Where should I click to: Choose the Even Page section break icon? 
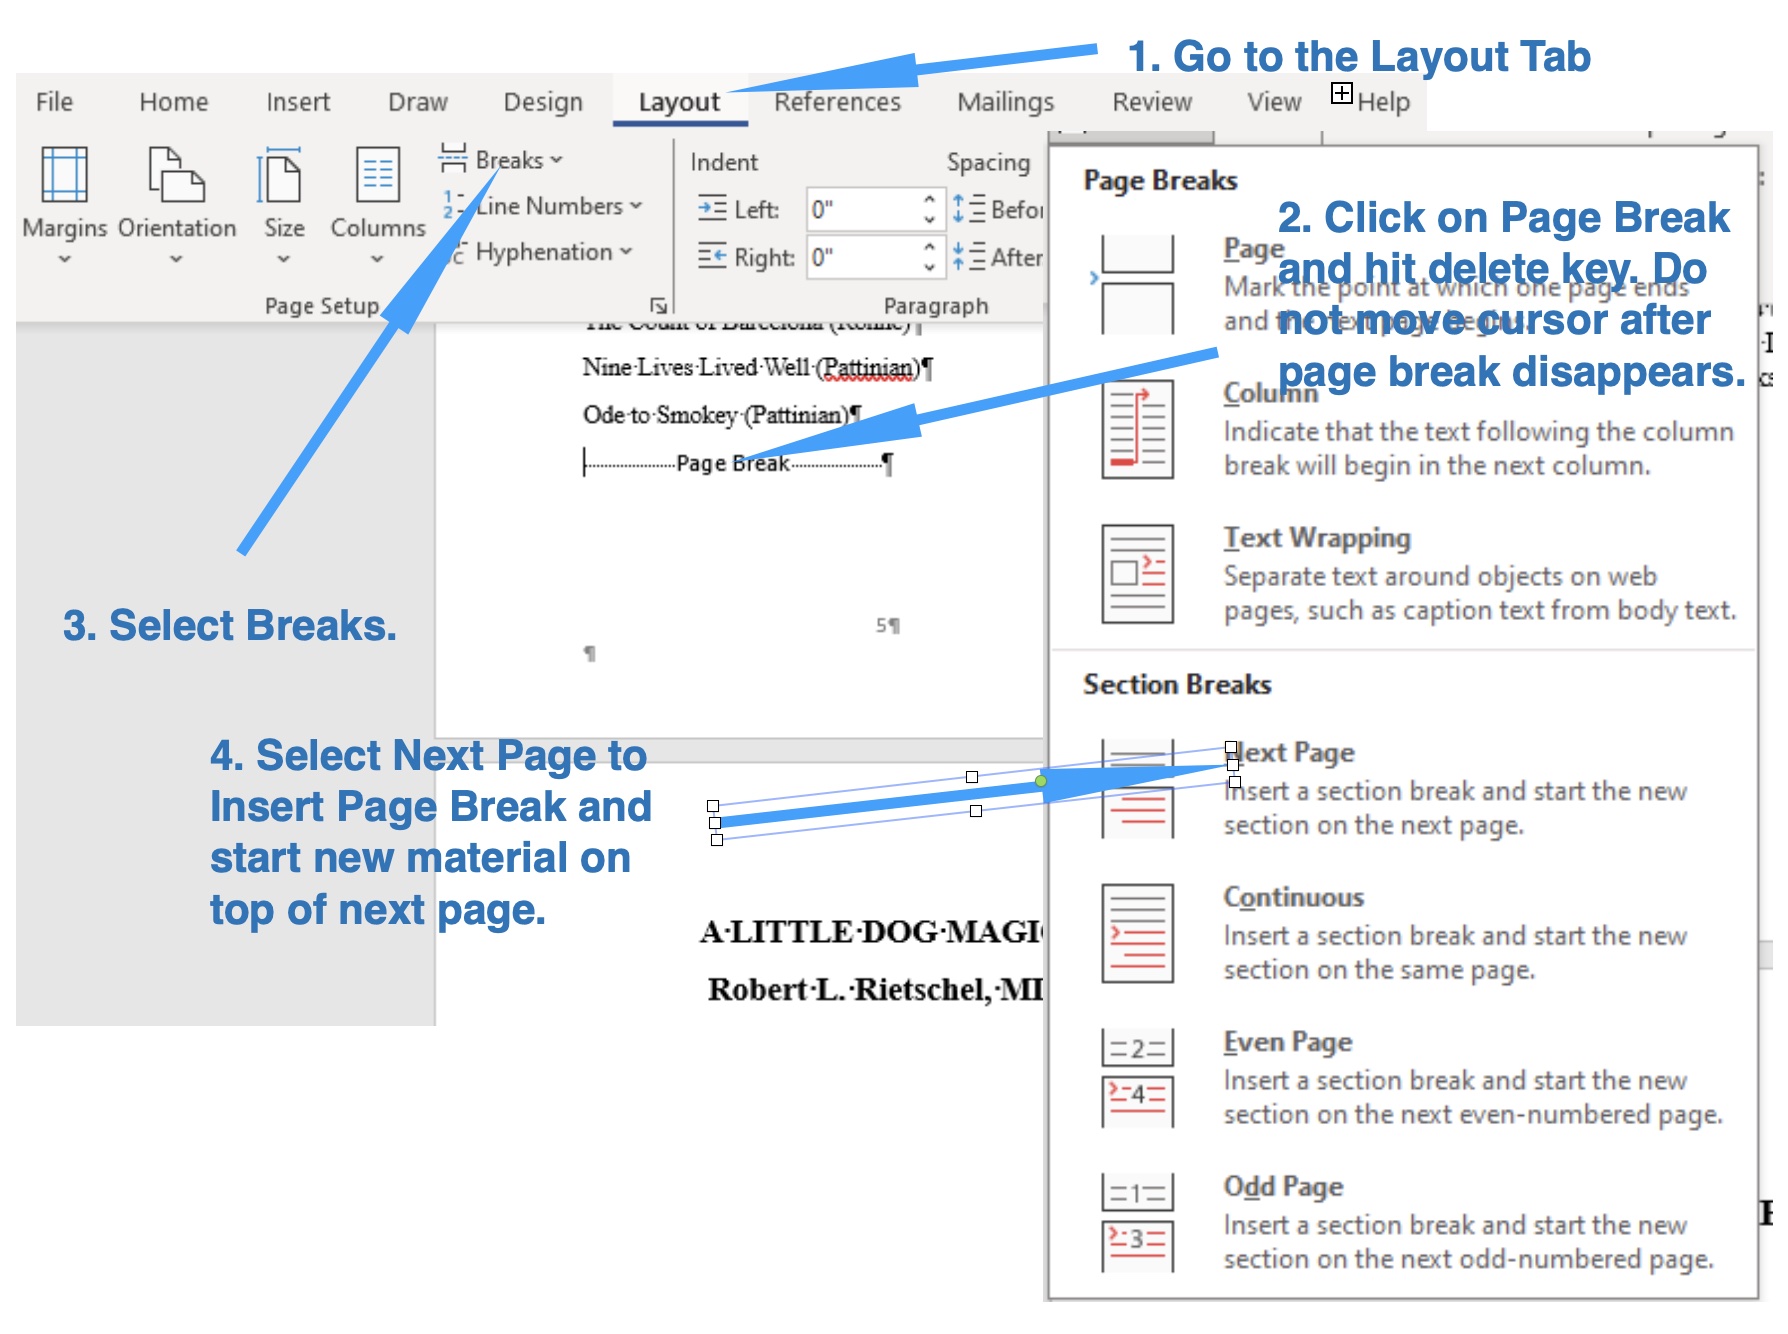click(1137, 1078)
